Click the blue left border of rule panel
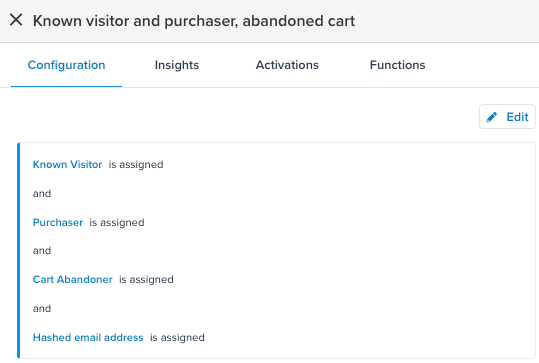The height and width of the screenshot is (363, 539). point(19,251)
